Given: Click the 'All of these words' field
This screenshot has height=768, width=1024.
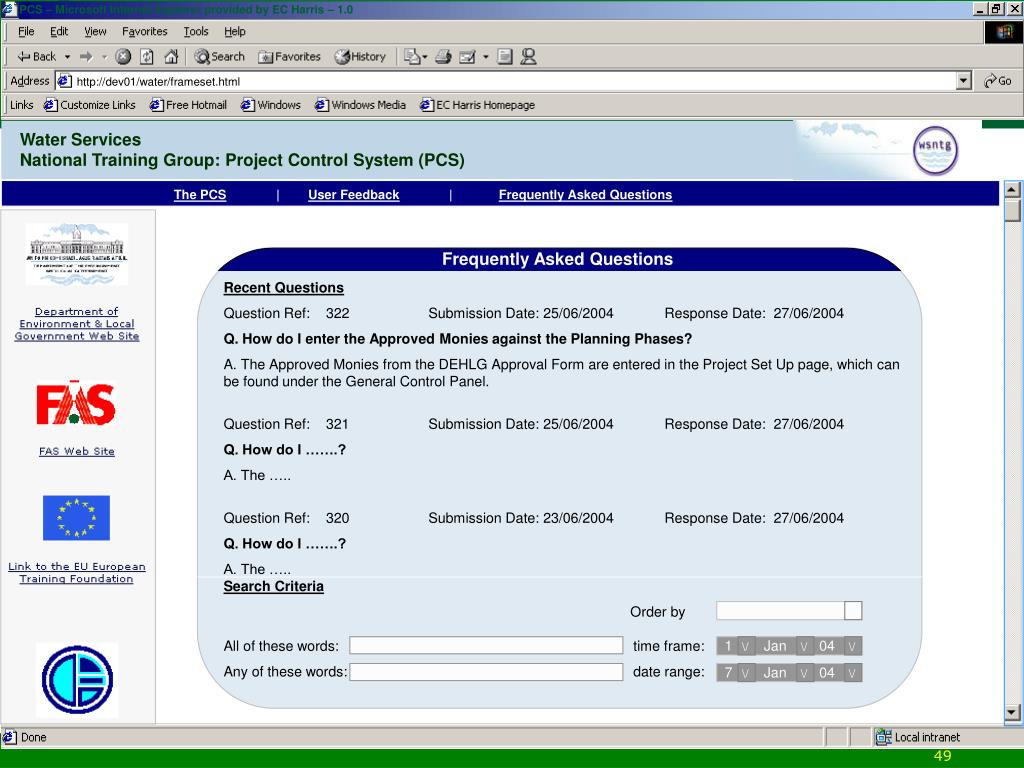Looking at the screenshot, I should (x=486, y=646).
